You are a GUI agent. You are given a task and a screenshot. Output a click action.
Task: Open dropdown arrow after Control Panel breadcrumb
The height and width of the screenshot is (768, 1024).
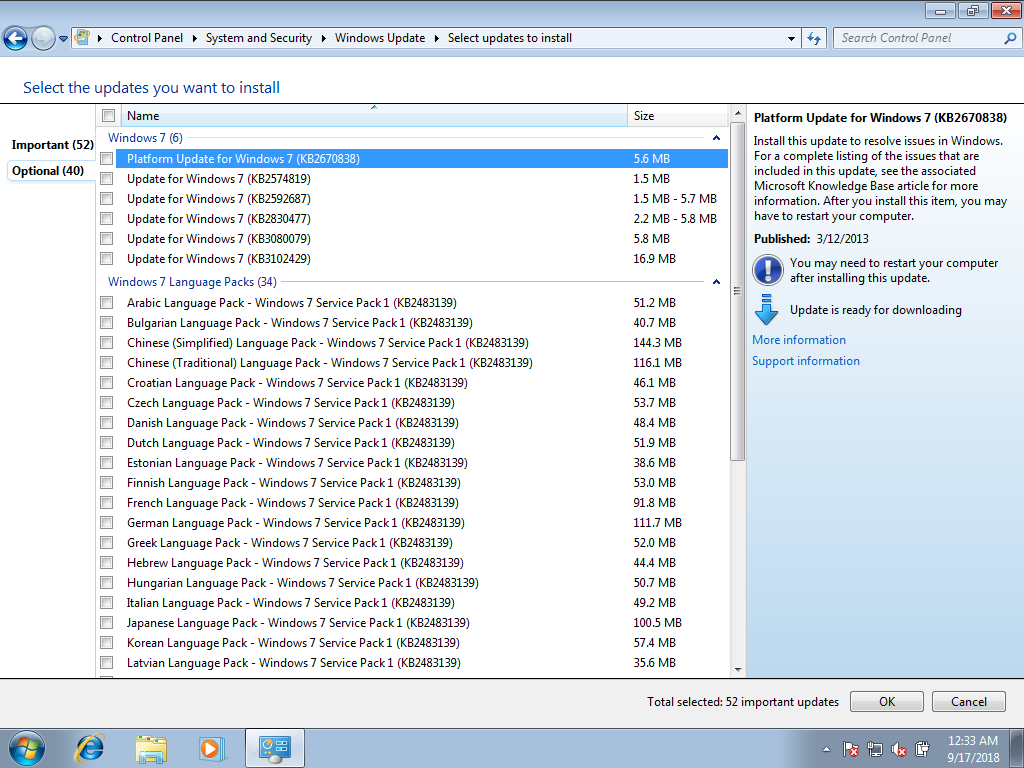click(195, 39)
